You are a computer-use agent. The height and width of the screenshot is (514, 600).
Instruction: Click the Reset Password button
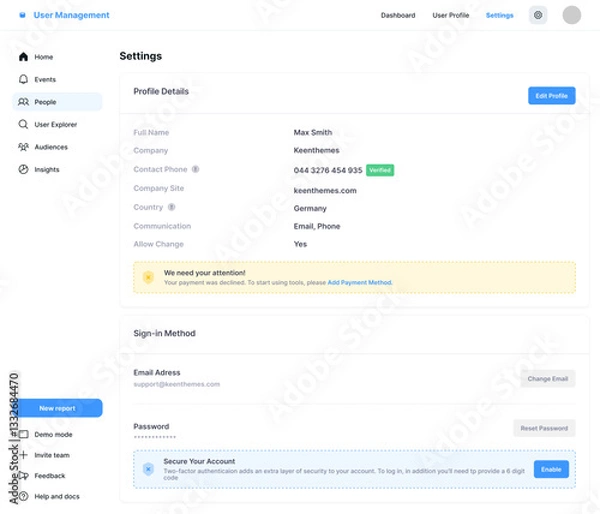(x=544, y=428)
